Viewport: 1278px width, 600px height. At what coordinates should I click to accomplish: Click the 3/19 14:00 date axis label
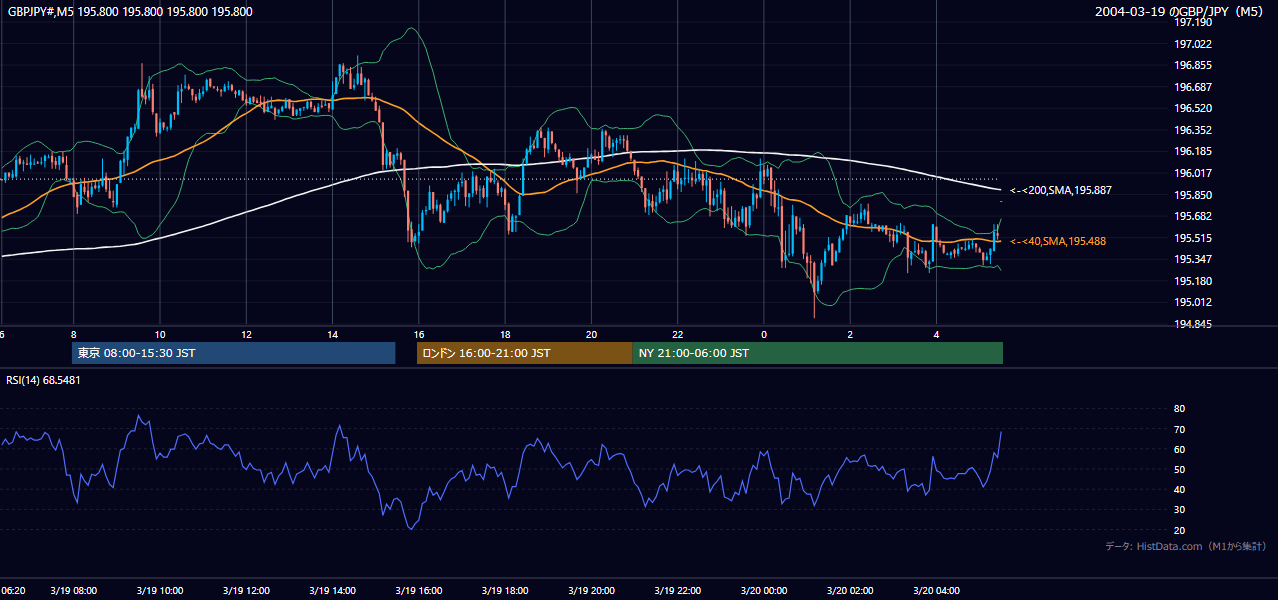(333, 591)
